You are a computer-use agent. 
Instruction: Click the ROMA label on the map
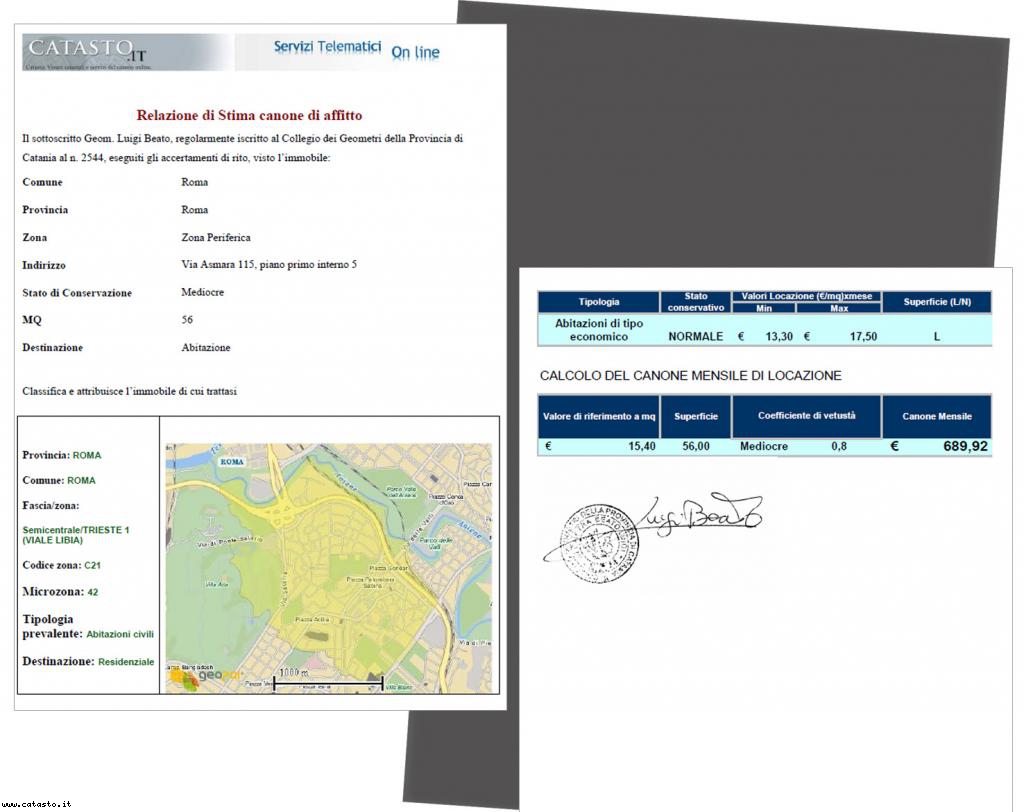(232, 462)
